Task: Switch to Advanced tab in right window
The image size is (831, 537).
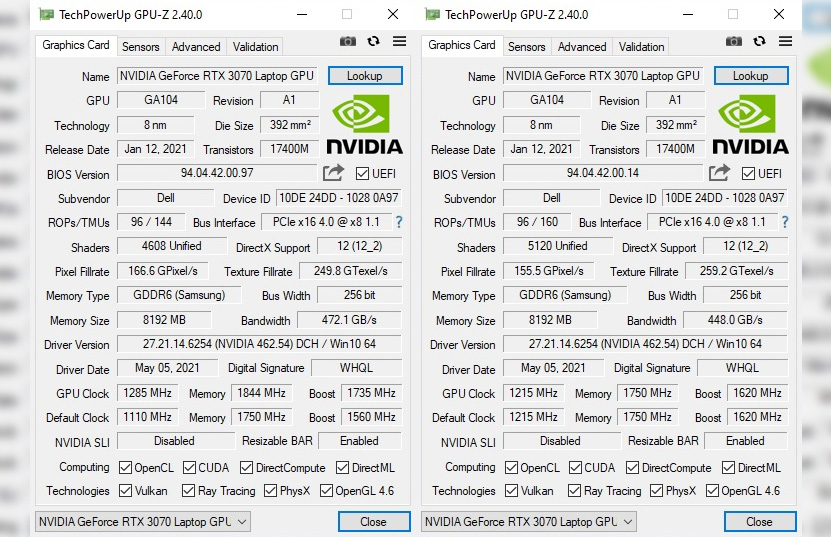Action: (581, 47)
